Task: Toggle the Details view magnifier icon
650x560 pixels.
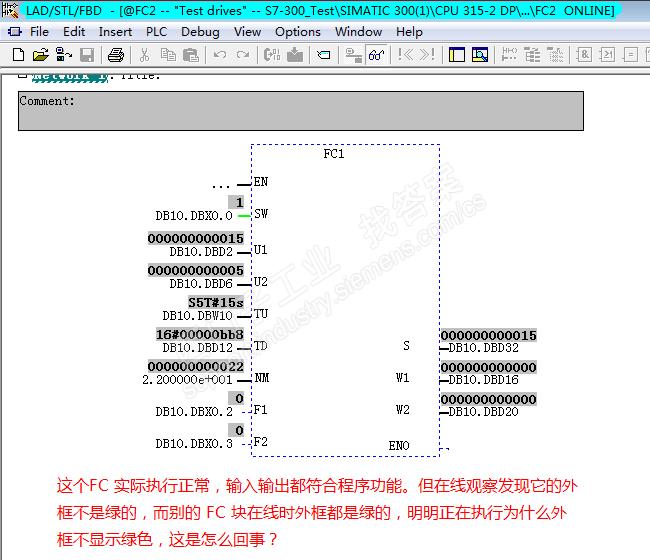Action: (480, 55)
